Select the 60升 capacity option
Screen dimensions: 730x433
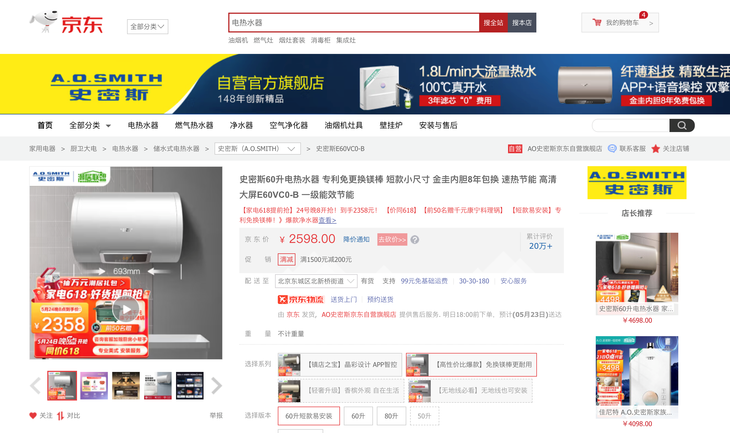point(358,416)
